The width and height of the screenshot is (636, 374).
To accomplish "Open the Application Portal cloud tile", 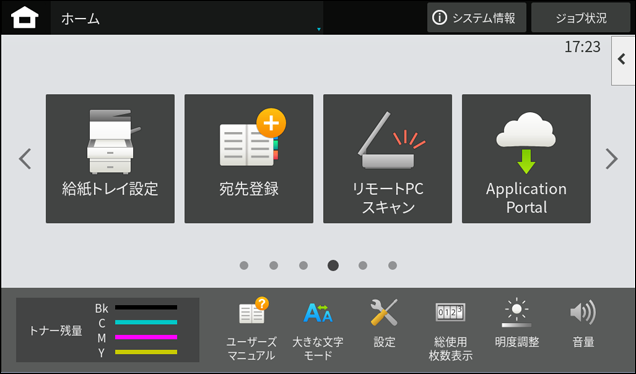I will click(x=526, y=159).
